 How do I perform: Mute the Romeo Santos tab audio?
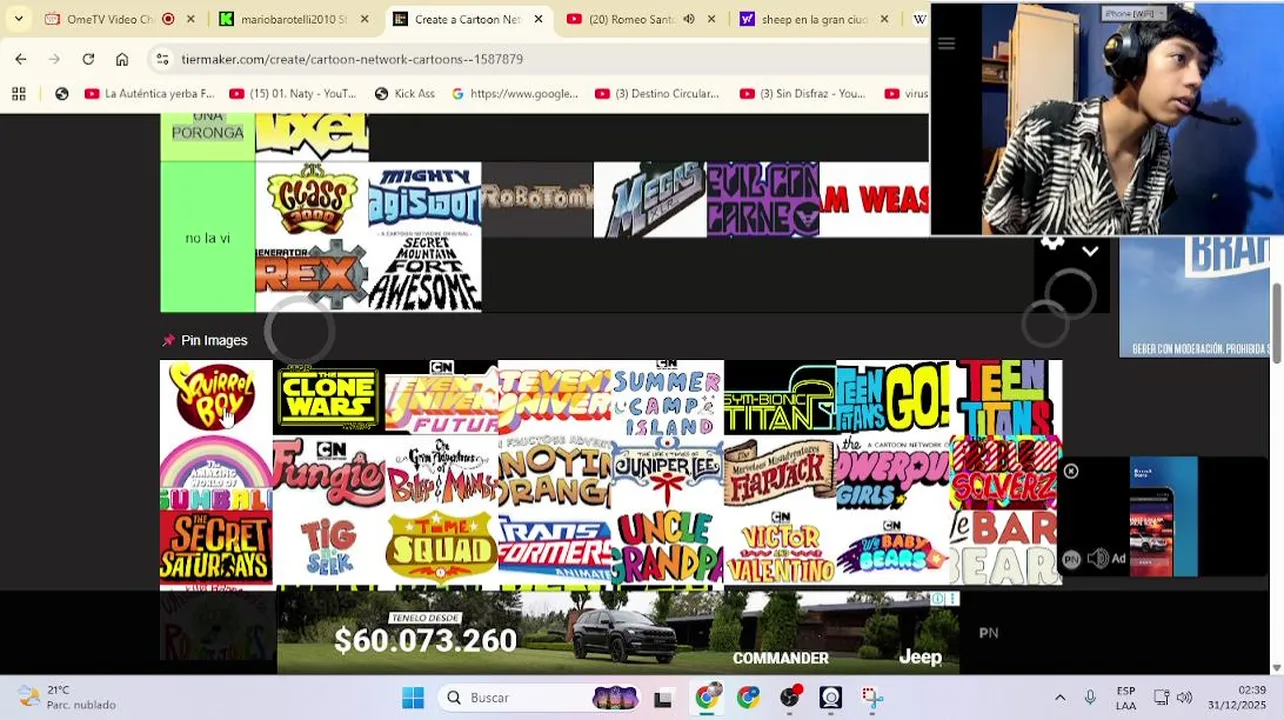tap(689, 19)
